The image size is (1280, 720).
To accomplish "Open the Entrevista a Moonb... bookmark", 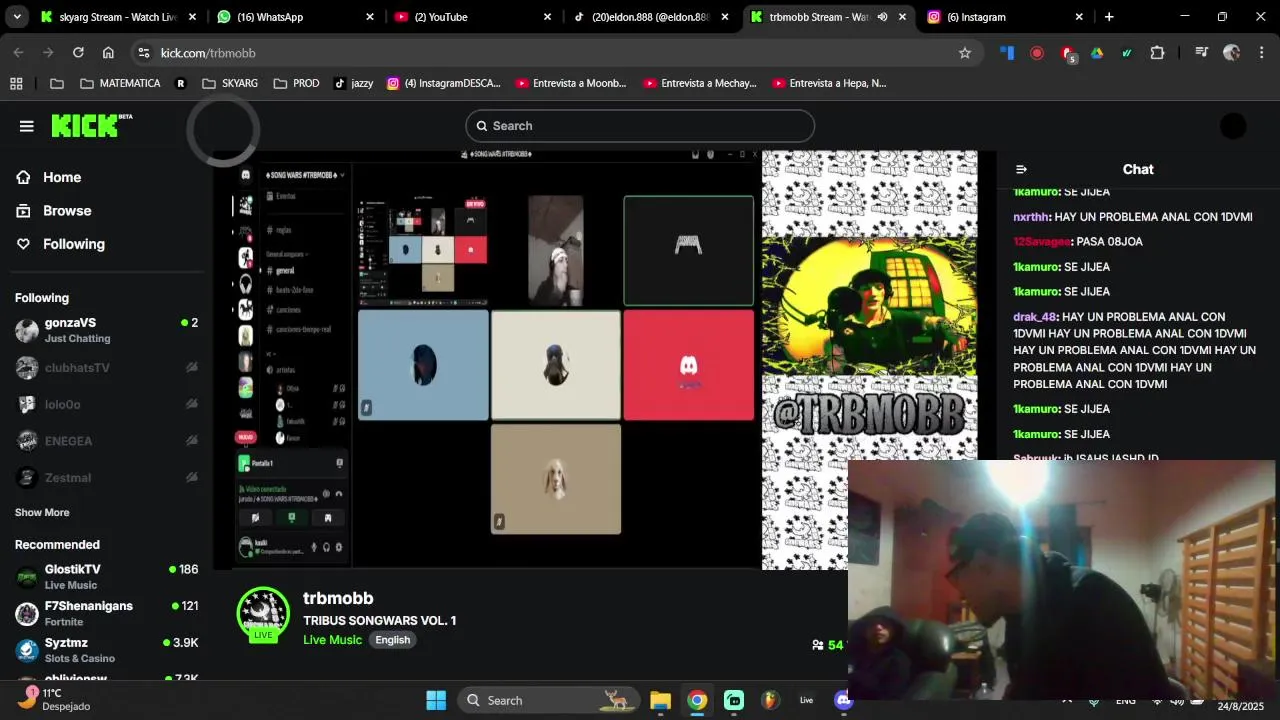I will tap(571, 83).
